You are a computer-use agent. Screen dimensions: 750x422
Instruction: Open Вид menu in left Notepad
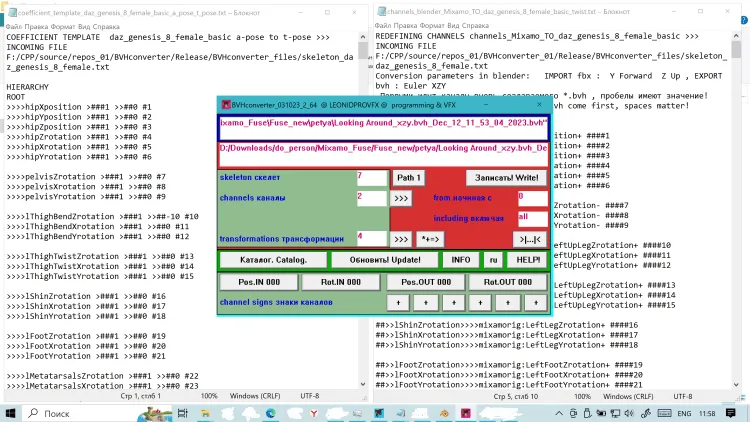pos(84,27)
